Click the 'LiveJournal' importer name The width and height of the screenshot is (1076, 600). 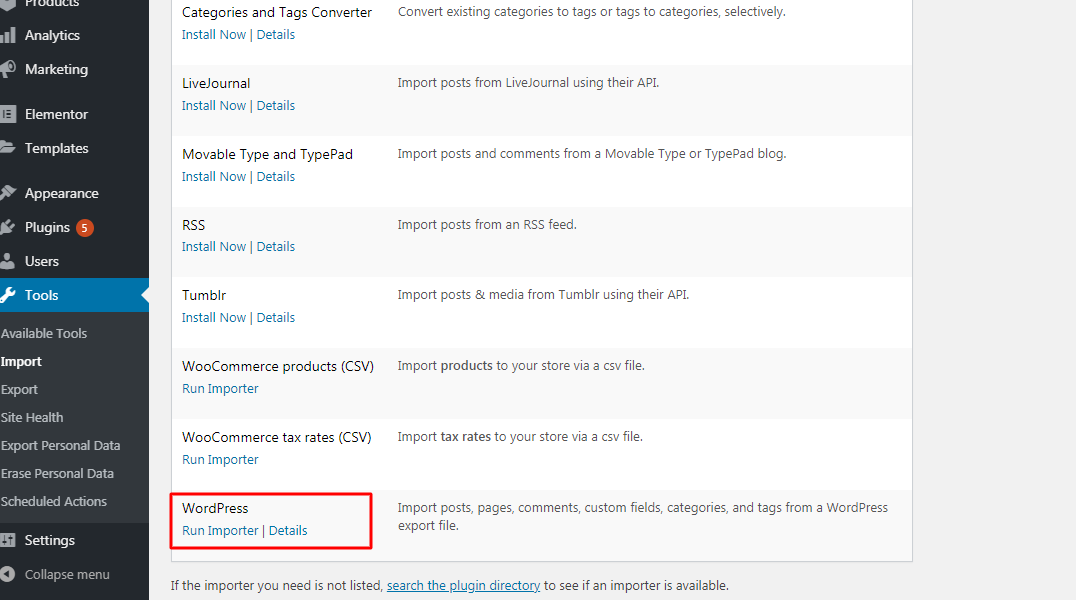(216, 83)
